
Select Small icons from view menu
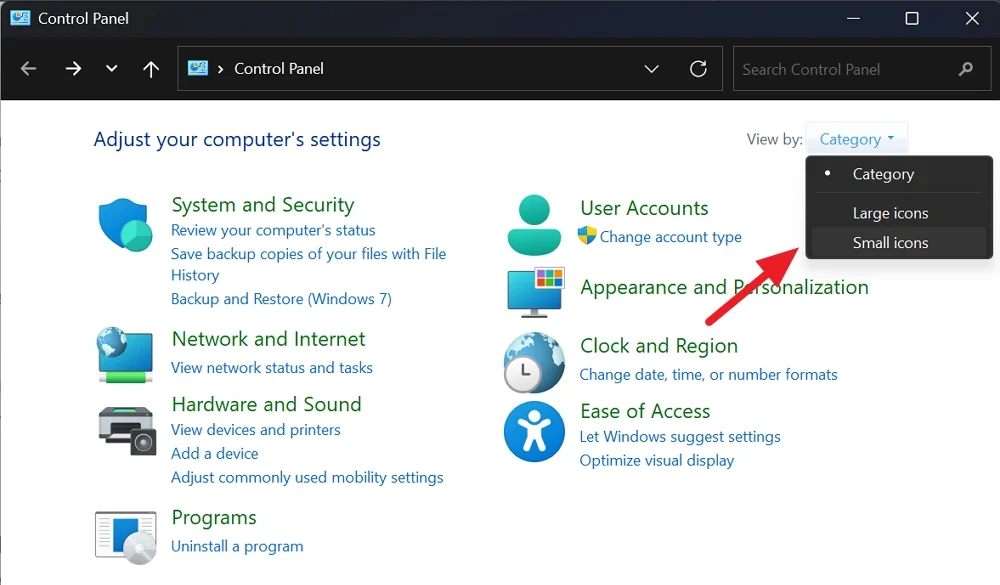[x=890, y=243]
